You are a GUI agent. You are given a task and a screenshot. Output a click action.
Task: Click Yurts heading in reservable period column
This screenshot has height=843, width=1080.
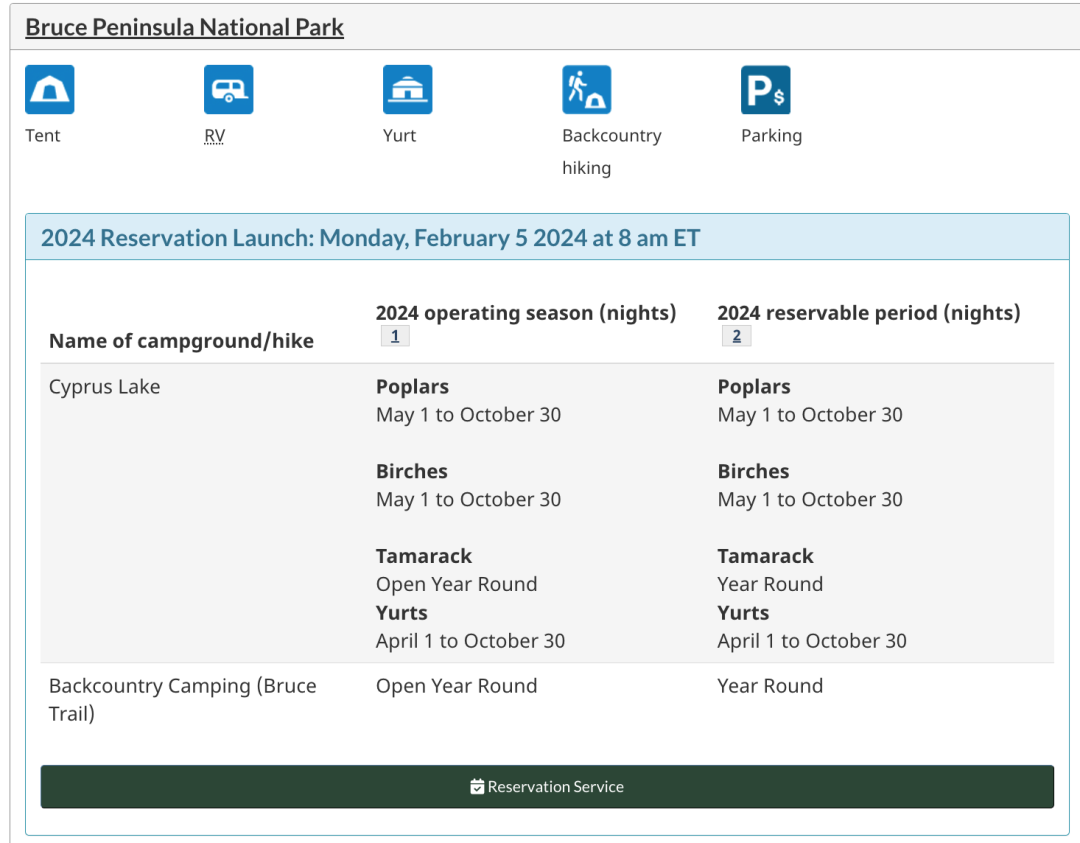click(x=743, y=613)
